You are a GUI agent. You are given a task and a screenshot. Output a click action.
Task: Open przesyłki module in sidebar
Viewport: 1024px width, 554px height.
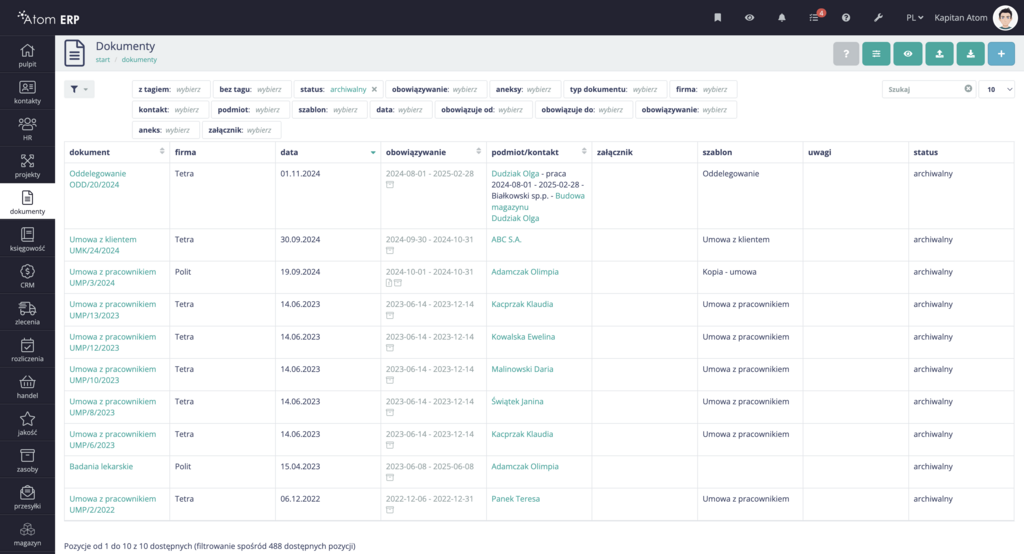[27, 497]
